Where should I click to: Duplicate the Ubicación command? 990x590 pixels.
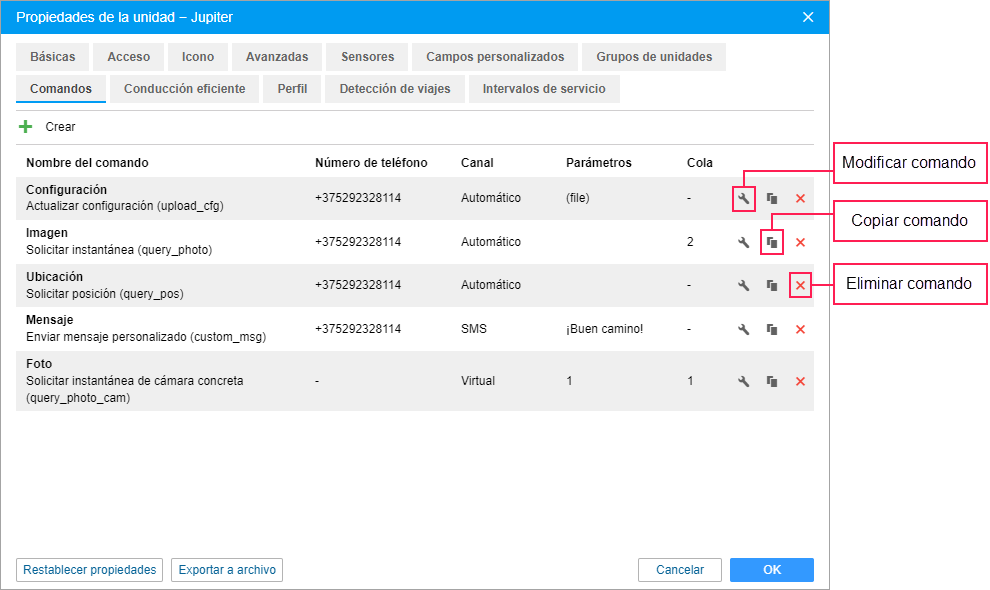772,286
